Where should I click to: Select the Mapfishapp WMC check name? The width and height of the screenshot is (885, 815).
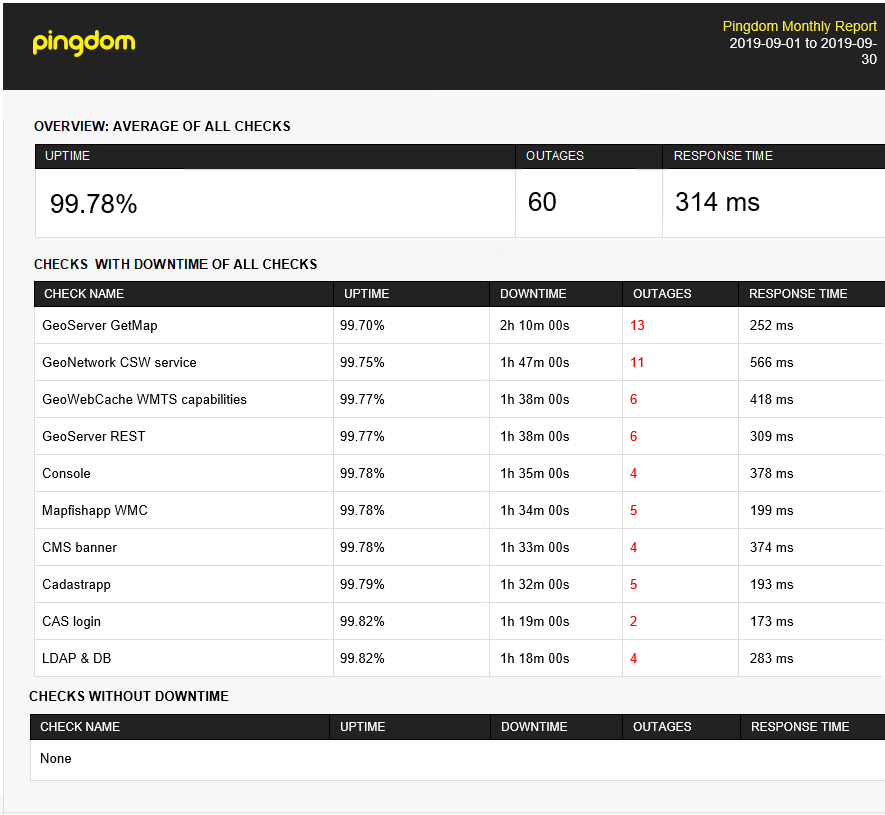[x=95, y=510]
